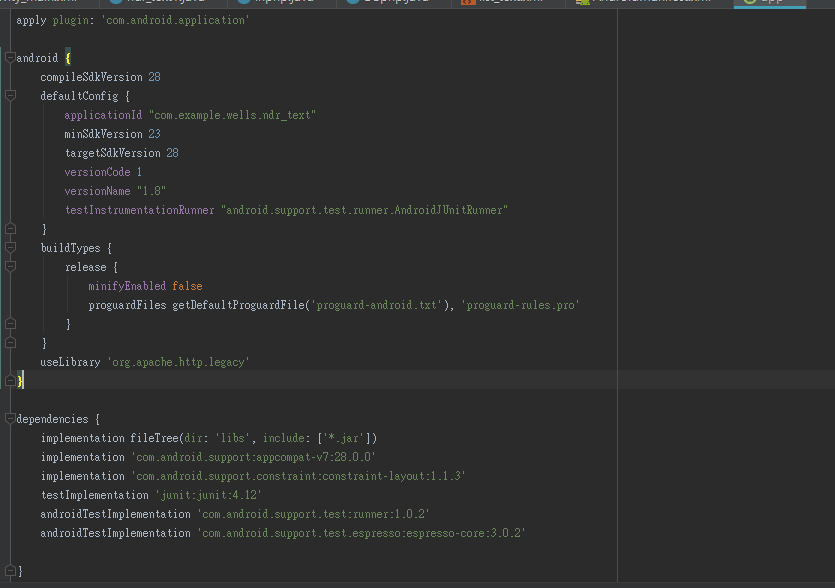Place cursor on 'com.android.application' plugin string
This screenshot has height=588, width=835.
pyautogui.click(x=175, y=20)
